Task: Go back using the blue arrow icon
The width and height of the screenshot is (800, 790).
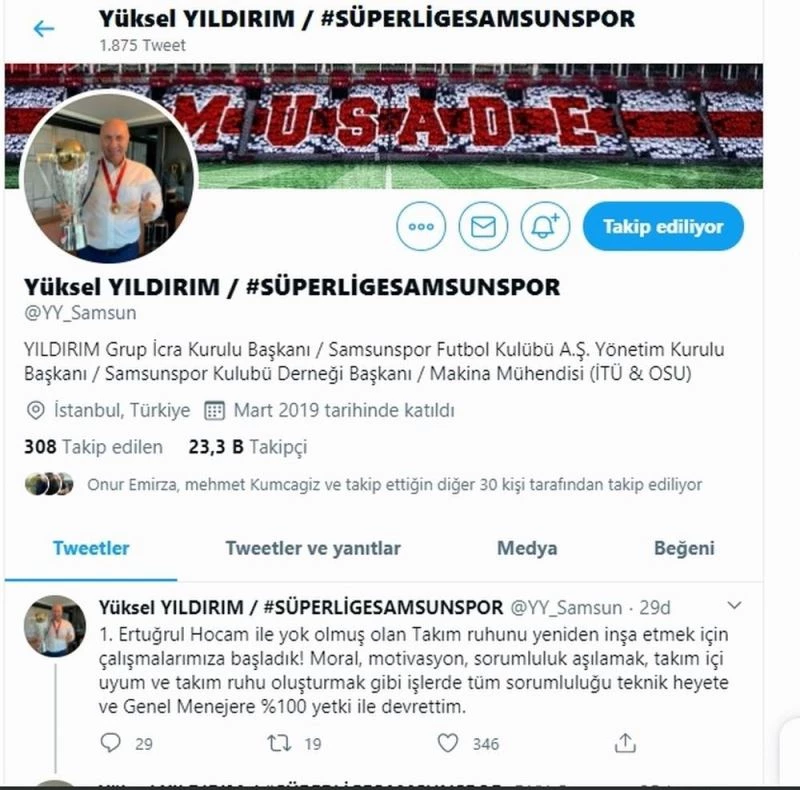Action: (x=43, y=29)
